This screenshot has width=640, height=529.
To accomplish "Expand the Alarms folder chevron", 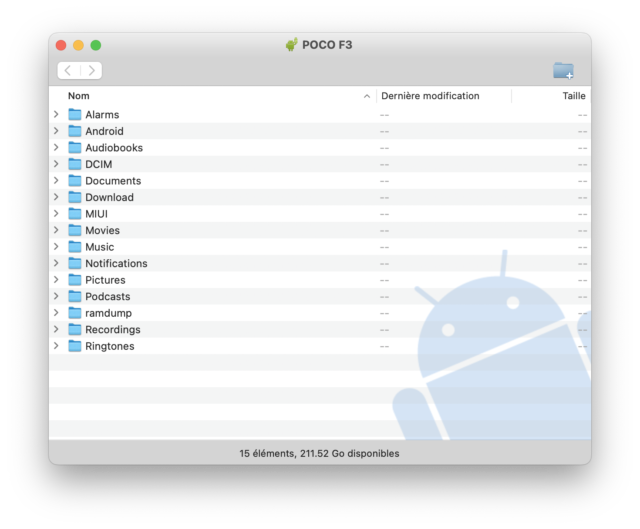I will pos(56,114).
